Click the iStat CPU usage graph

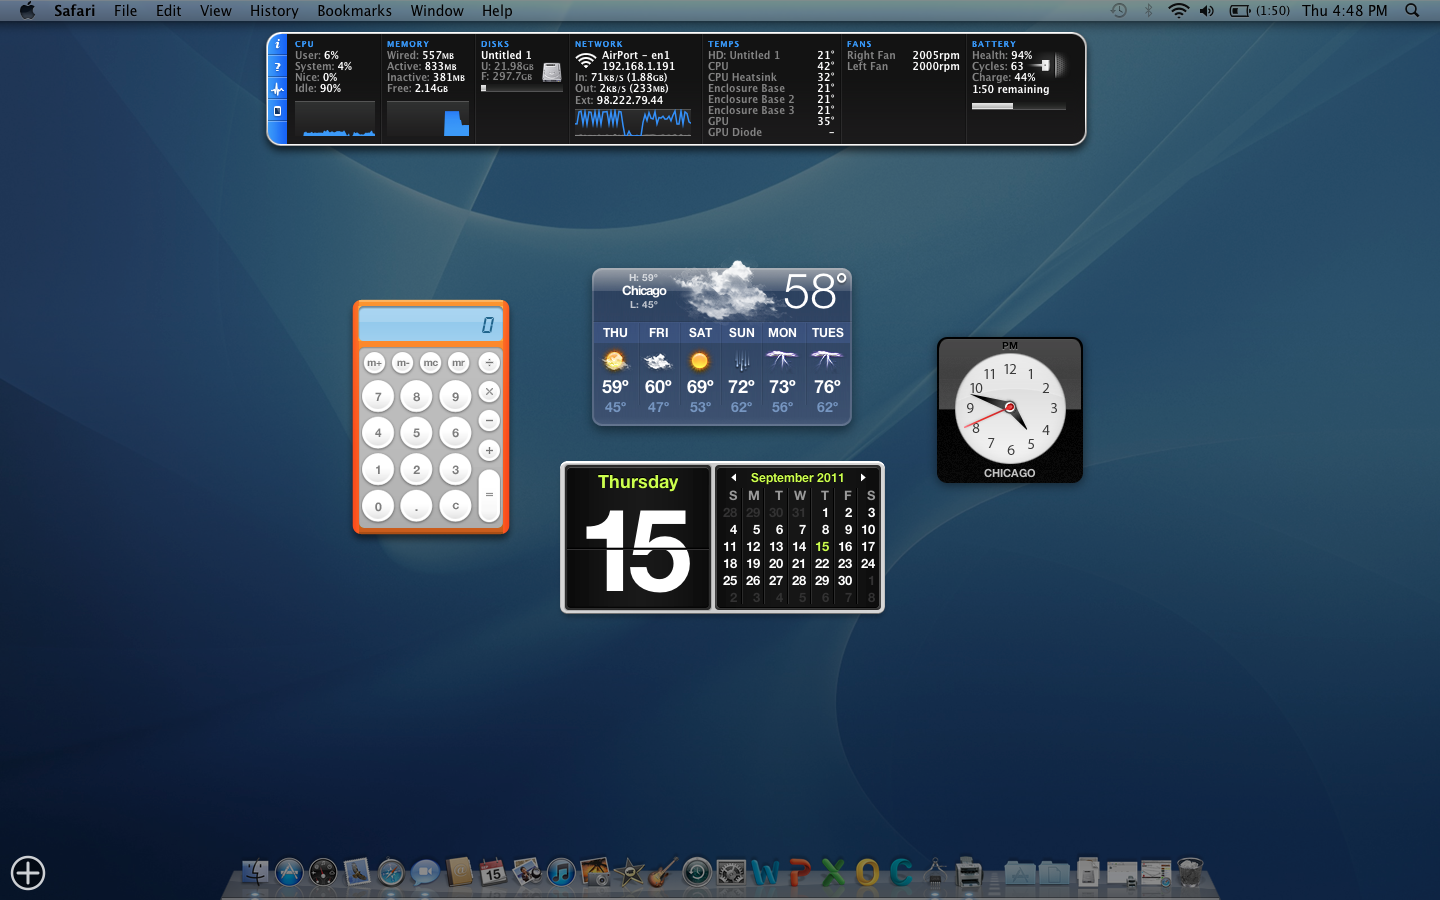click(335, 119)
